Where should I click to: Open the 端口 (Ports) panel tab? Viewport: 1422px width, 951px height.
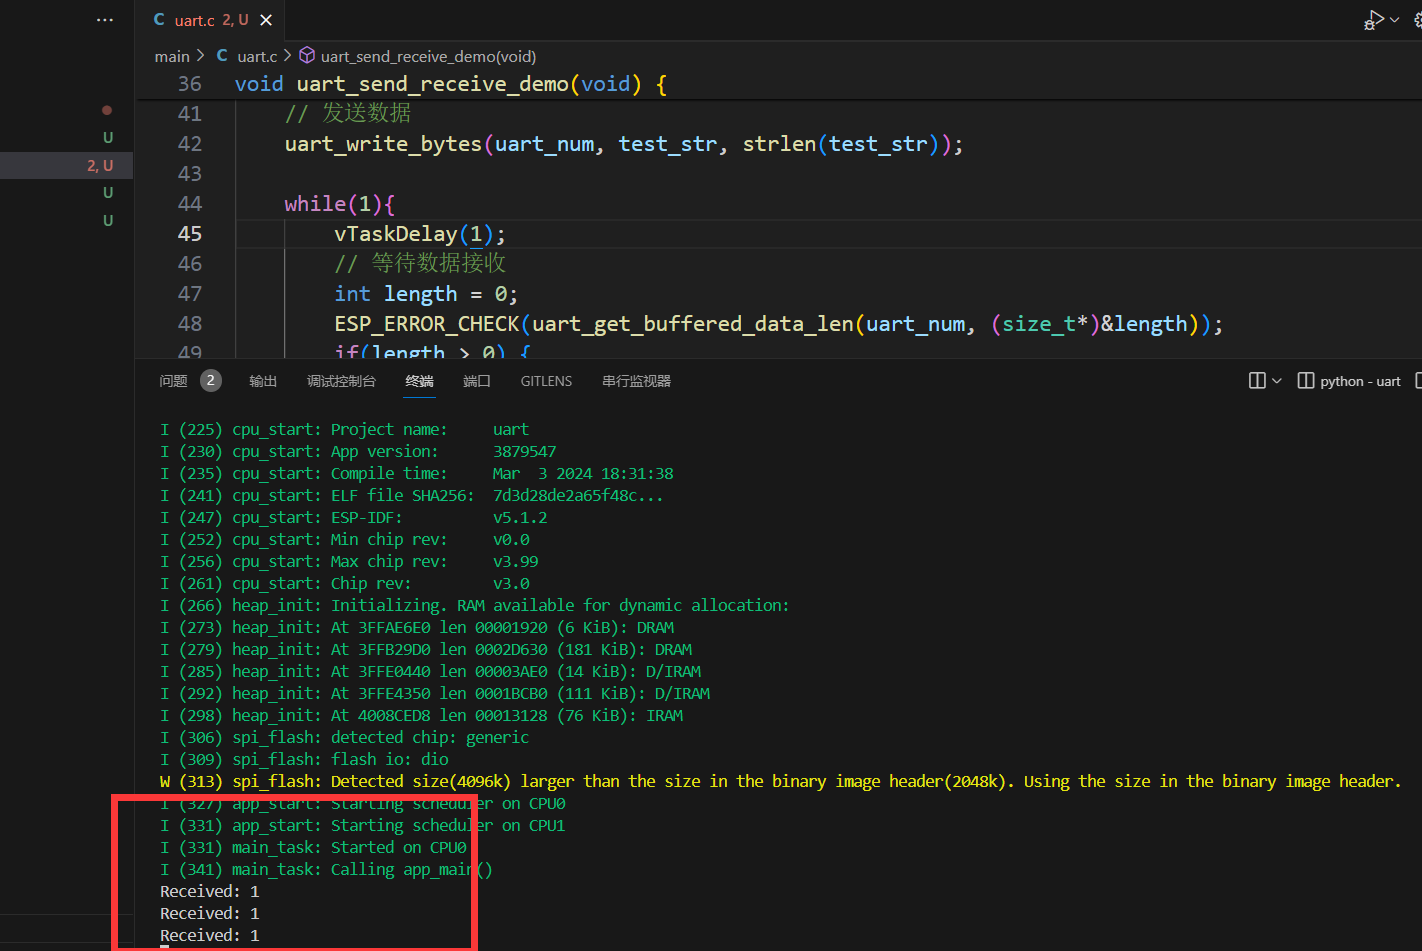pos(477,381)
